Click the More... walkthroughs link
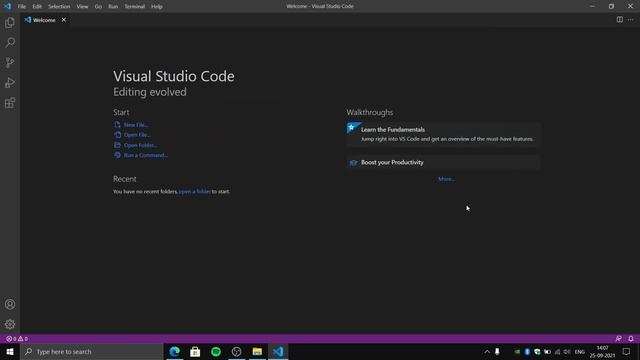The width and height of the screenshot is (640, 360). [446, 179]
